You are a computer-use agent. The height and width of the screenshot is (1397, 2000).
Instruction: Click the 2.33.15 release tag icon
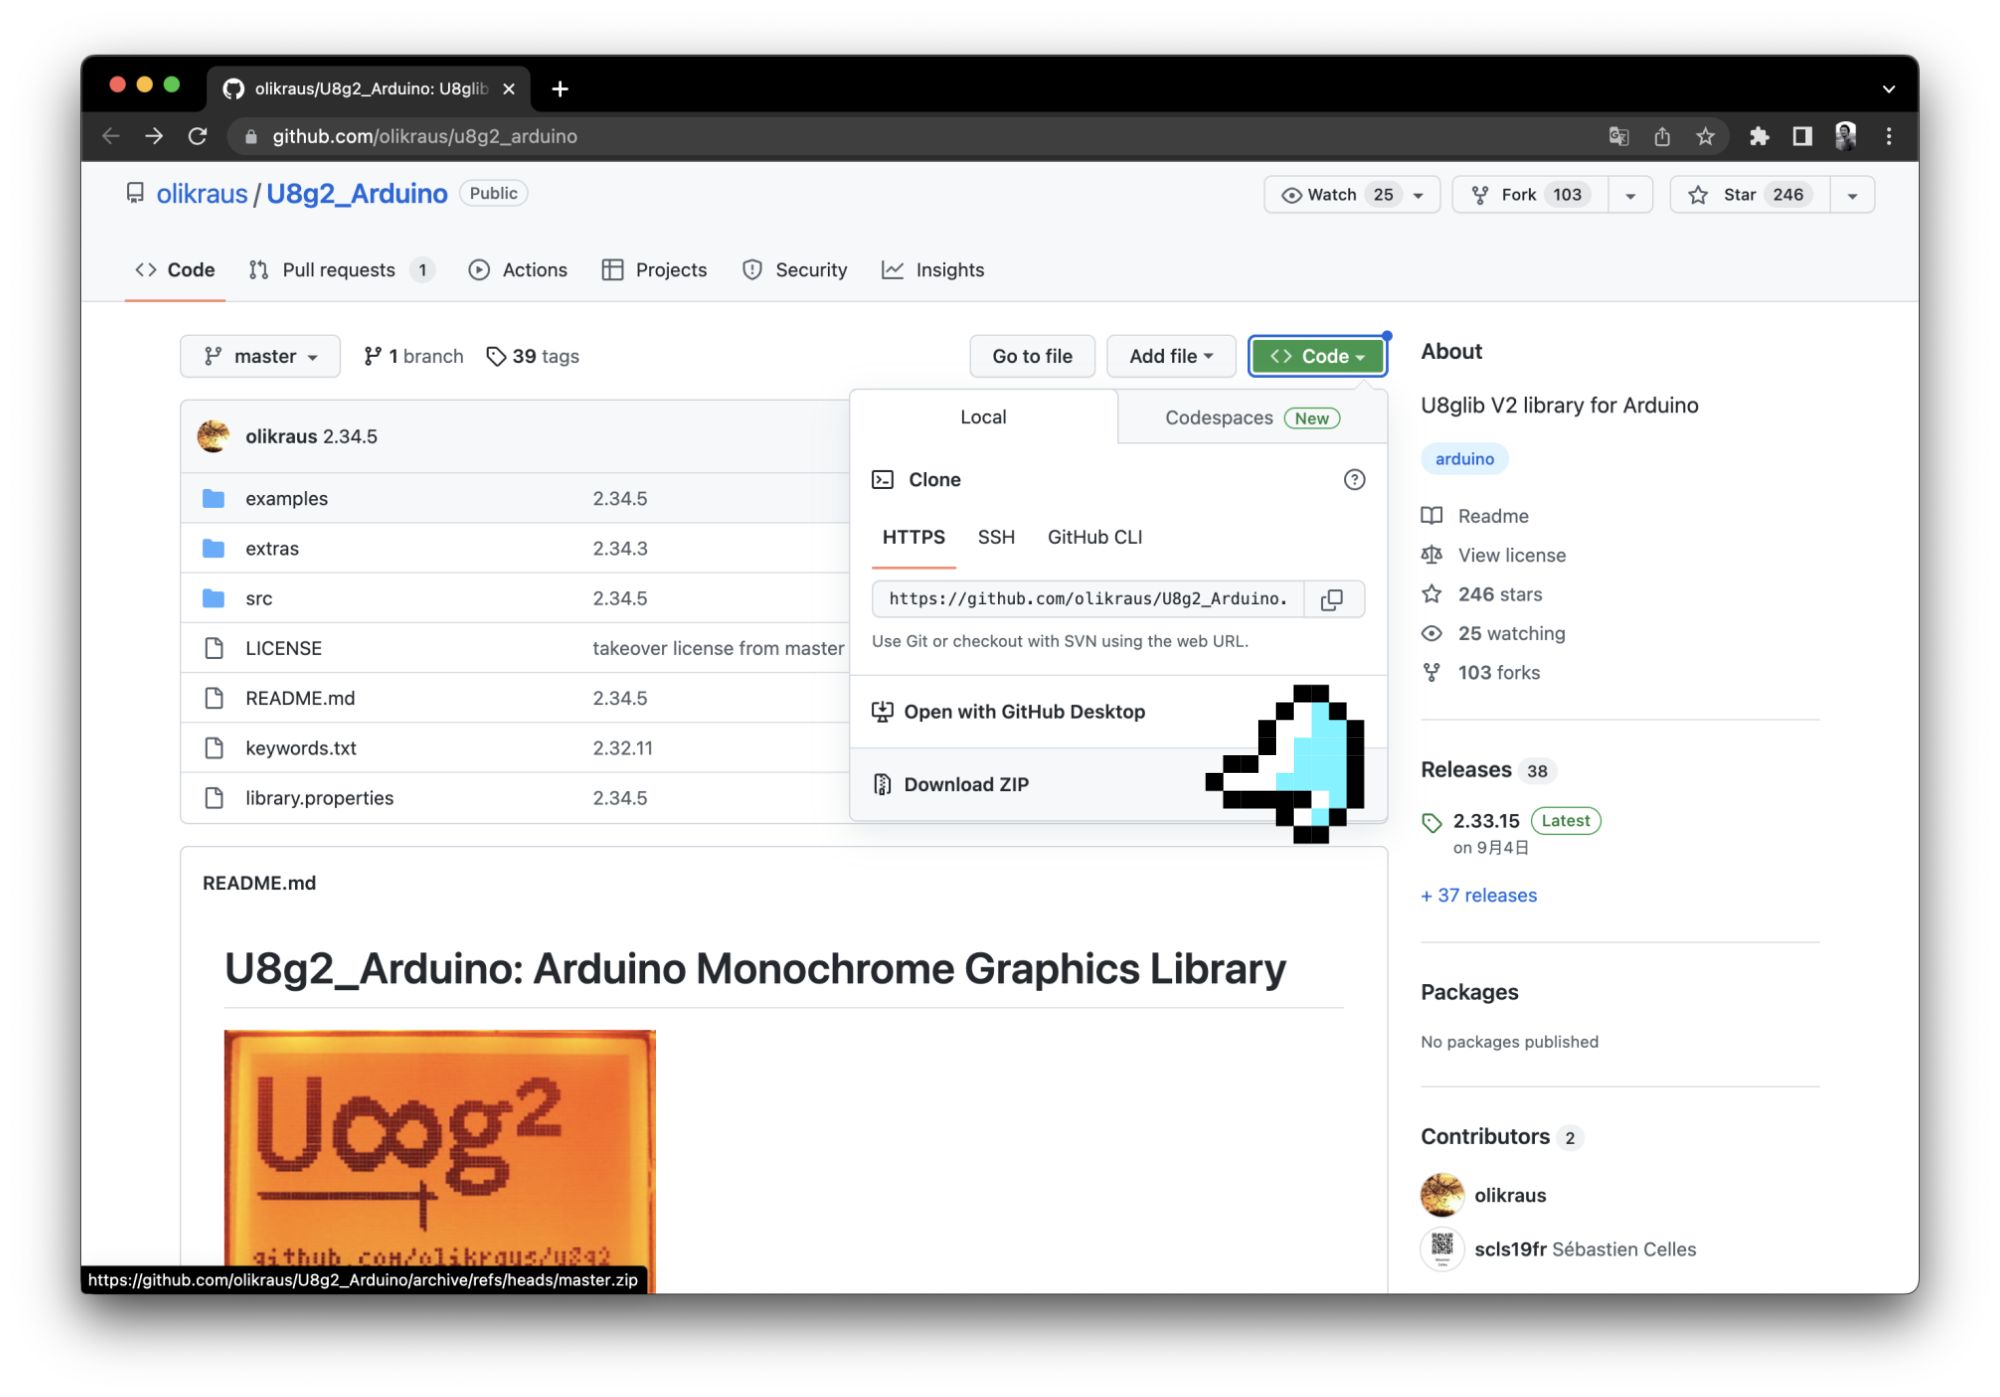(1432, 822)
